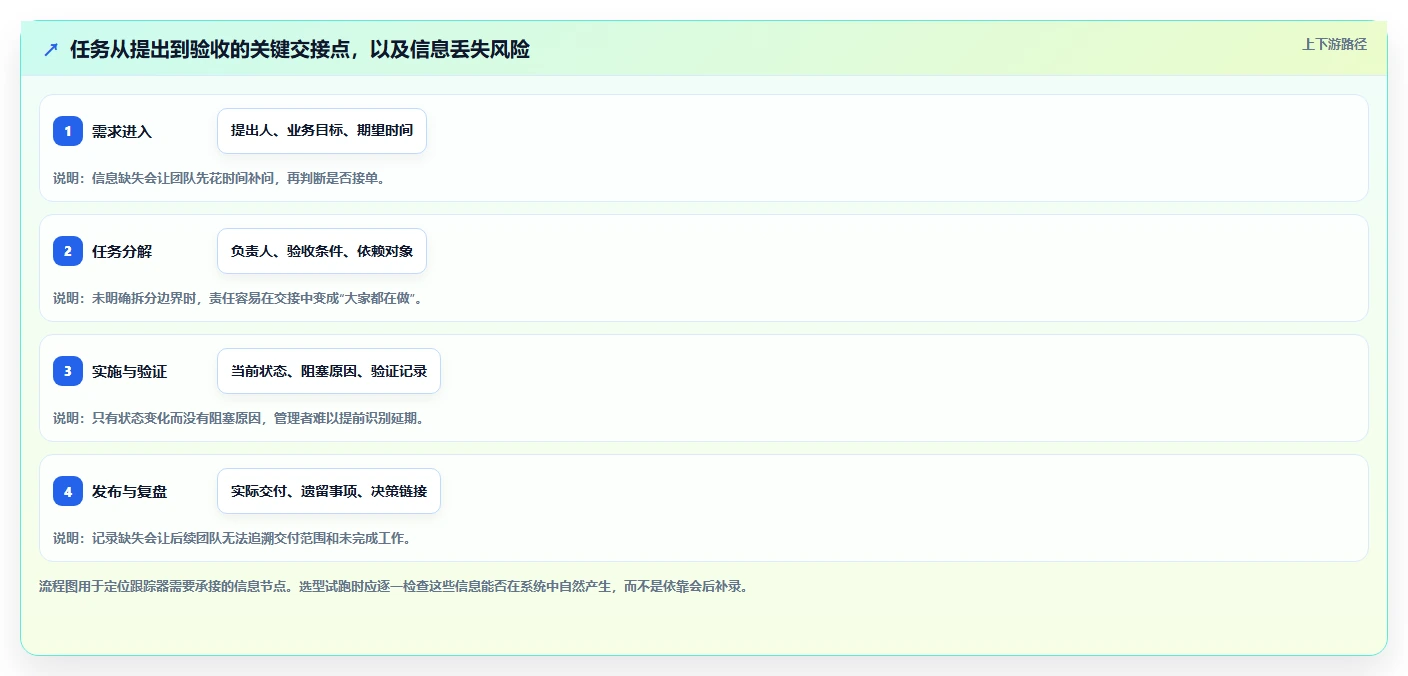The width and height of the screenshot is (1408, 676).
Task: Select the 需求进入 step name
Action: click(x=122, y=131)
